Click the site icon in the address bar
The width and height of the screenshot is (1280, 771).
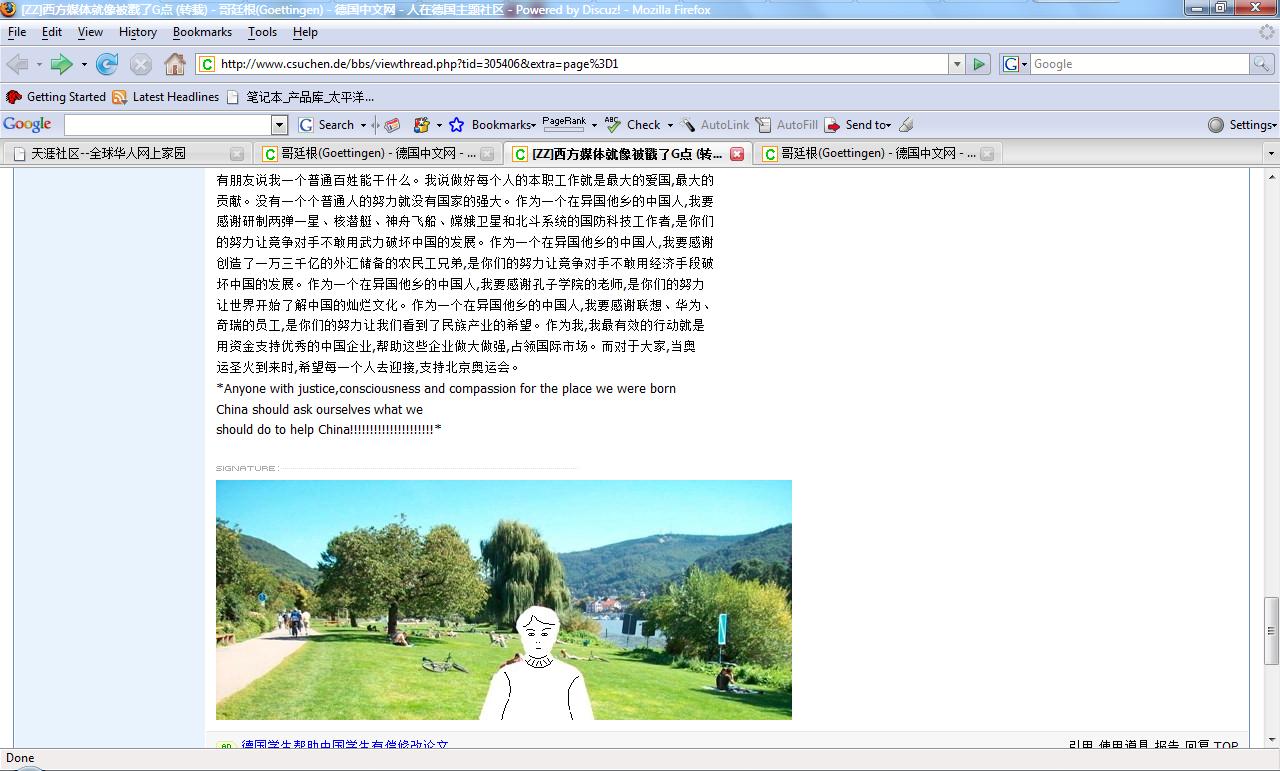pyautogui.click(x=207, y=64)
